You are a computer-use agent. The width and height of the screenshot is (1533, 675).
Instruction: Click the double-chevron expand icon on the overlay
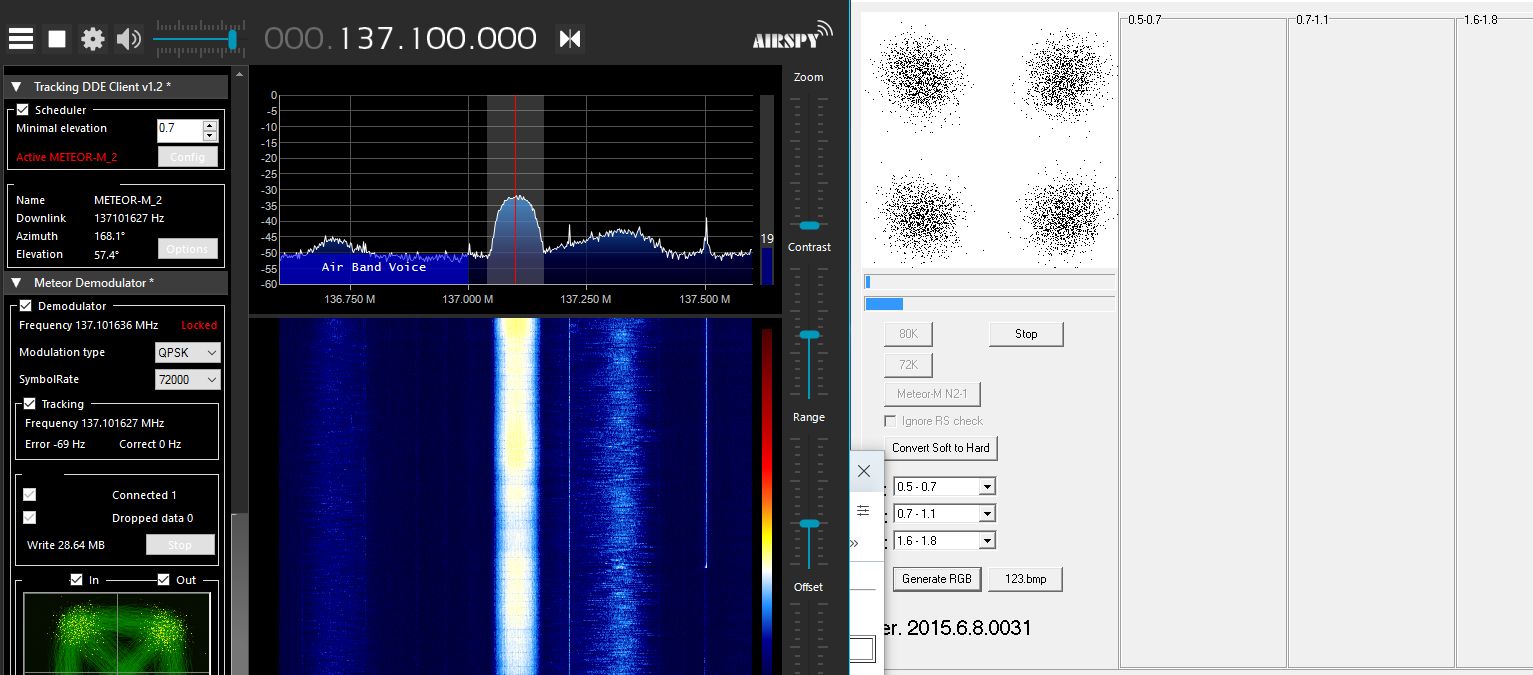855,543
